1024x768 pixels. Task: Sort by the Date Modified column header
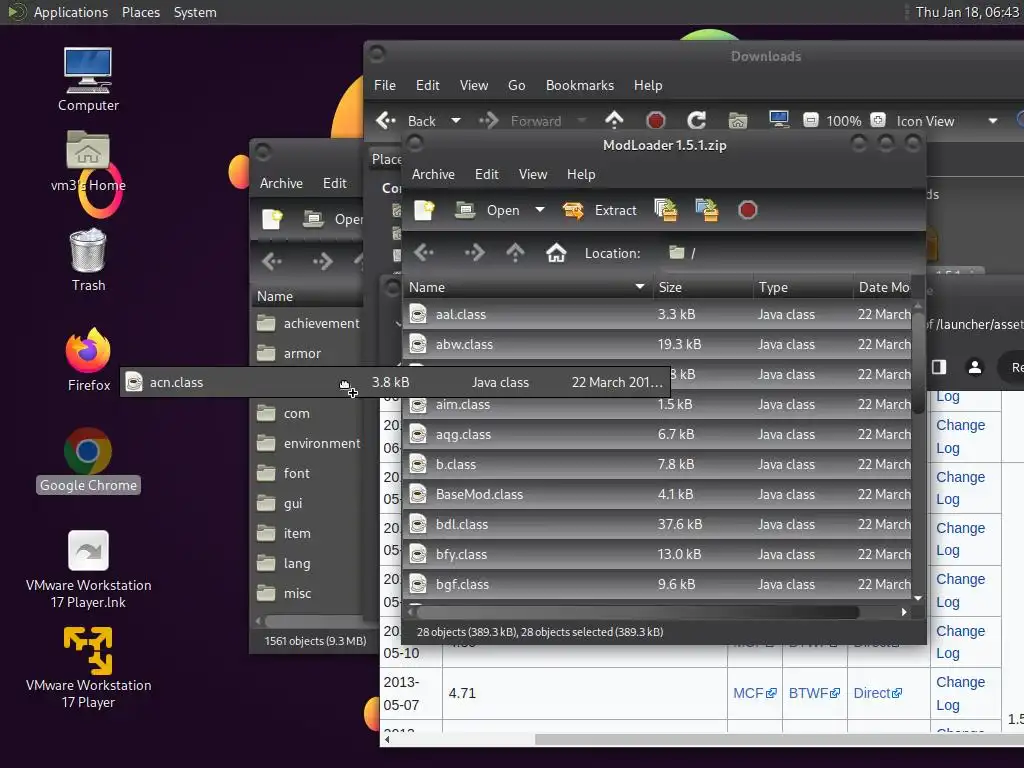point(882,287)
